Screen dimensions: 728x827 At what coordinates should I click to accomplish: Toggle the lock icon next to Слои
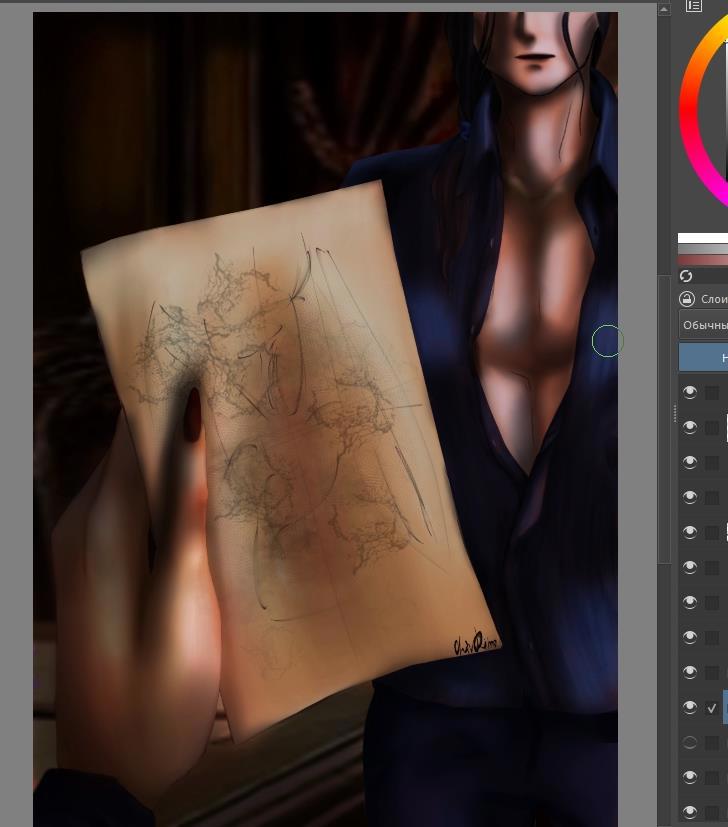point(687,299)
